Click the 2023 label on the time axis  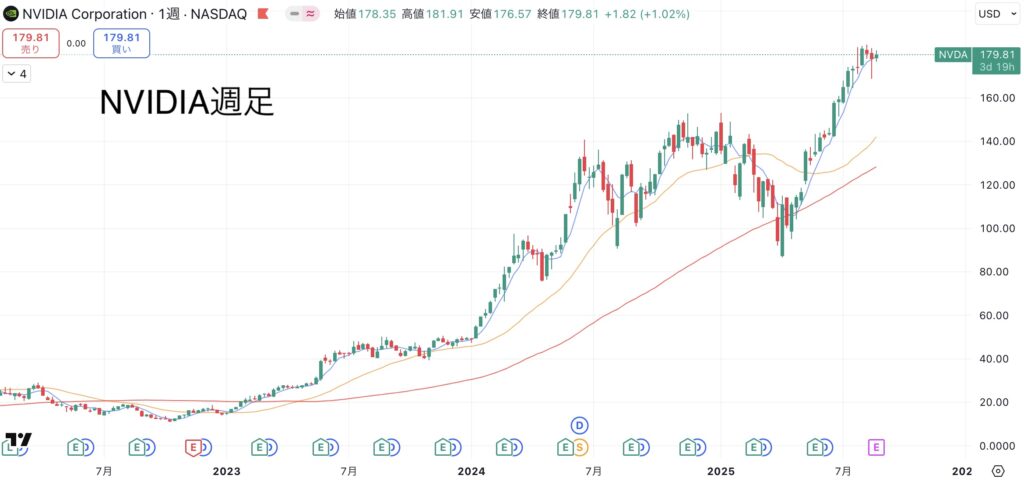click(227, 471)
